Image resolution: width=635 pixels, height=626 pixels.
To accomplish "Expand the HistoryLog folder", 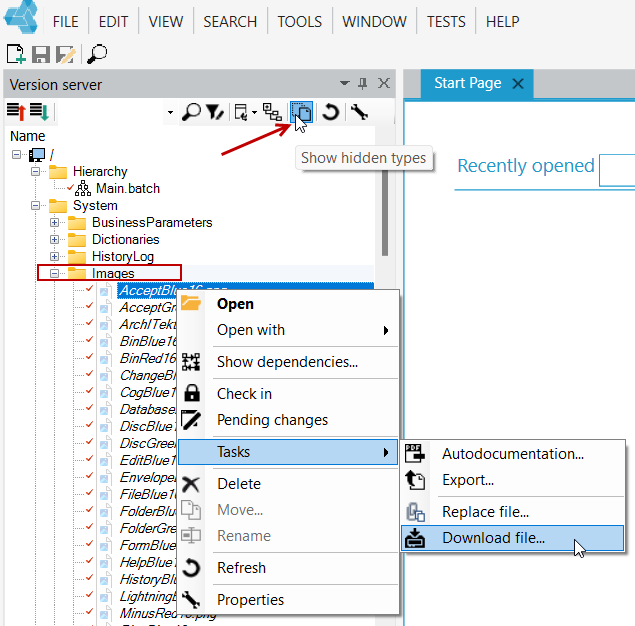I will click(x=54, y=256).
